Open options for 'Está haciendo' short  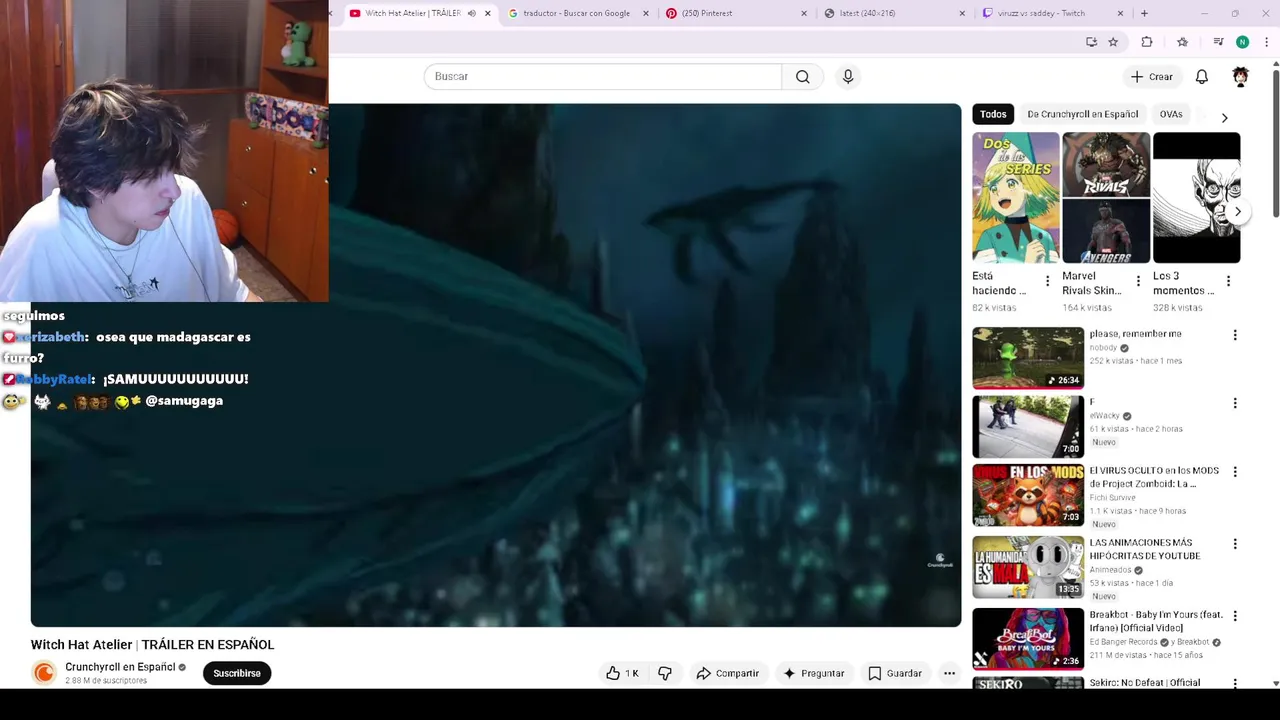click(1047, 281)
